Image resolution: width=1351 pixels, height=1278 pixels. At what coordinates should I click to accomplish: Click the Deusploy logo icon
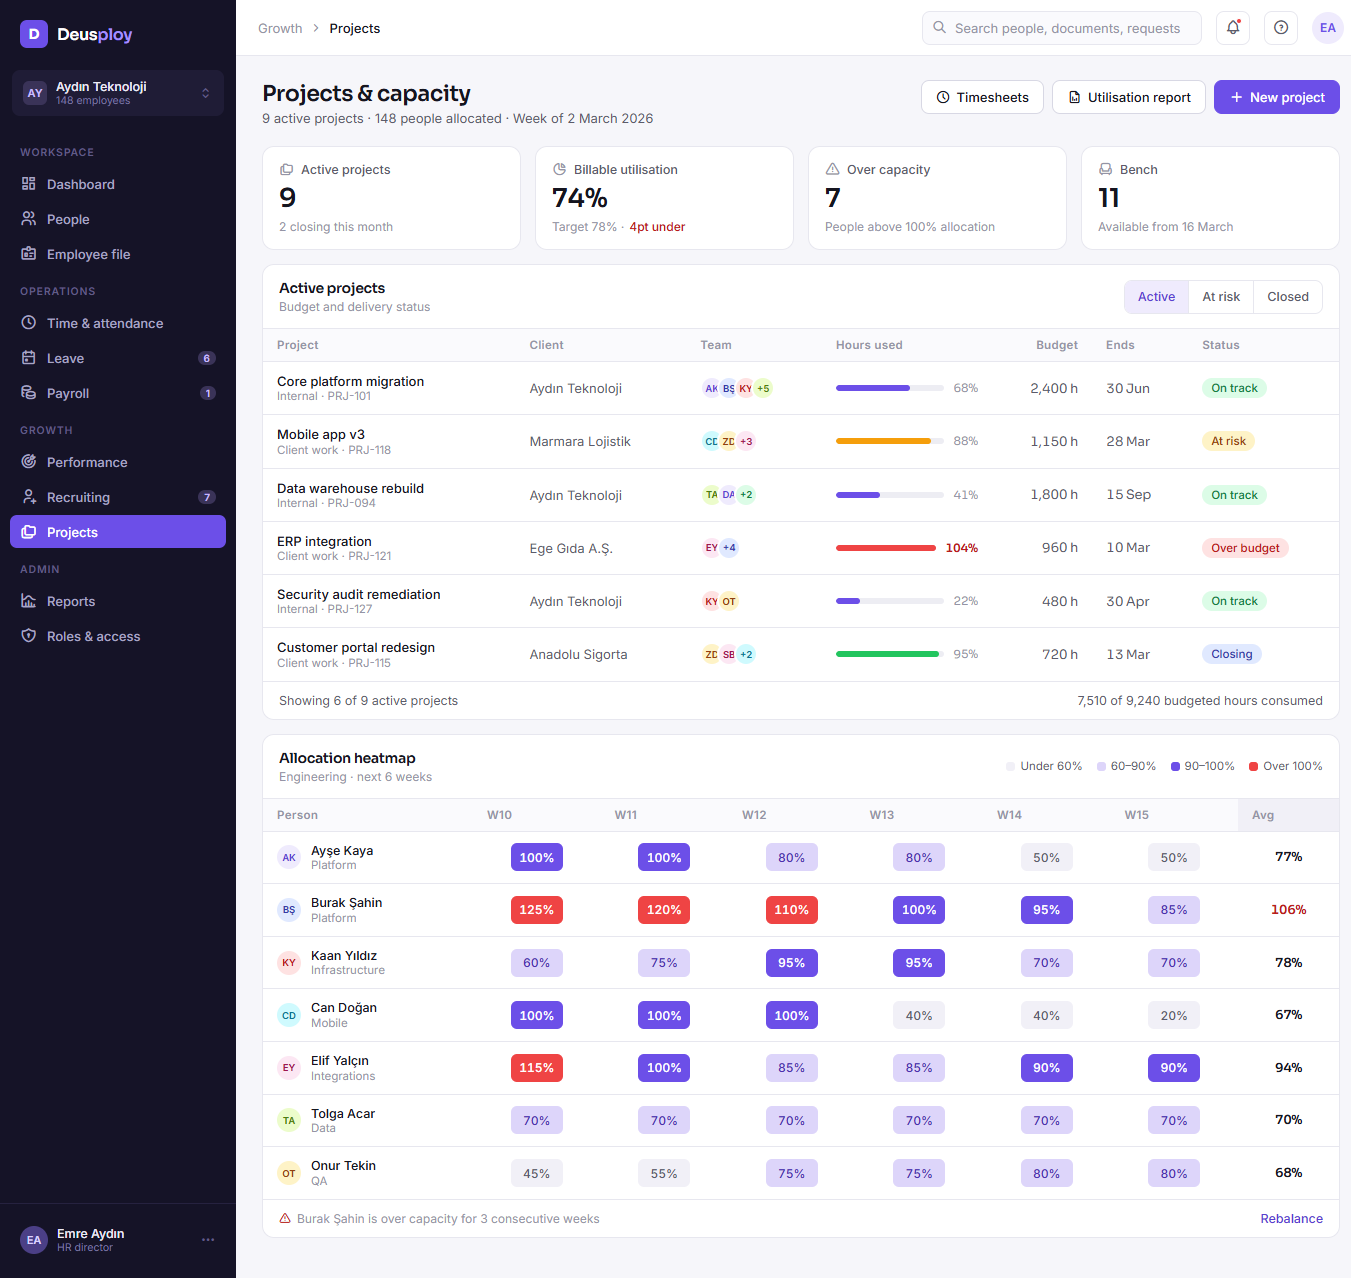[34, 34]
